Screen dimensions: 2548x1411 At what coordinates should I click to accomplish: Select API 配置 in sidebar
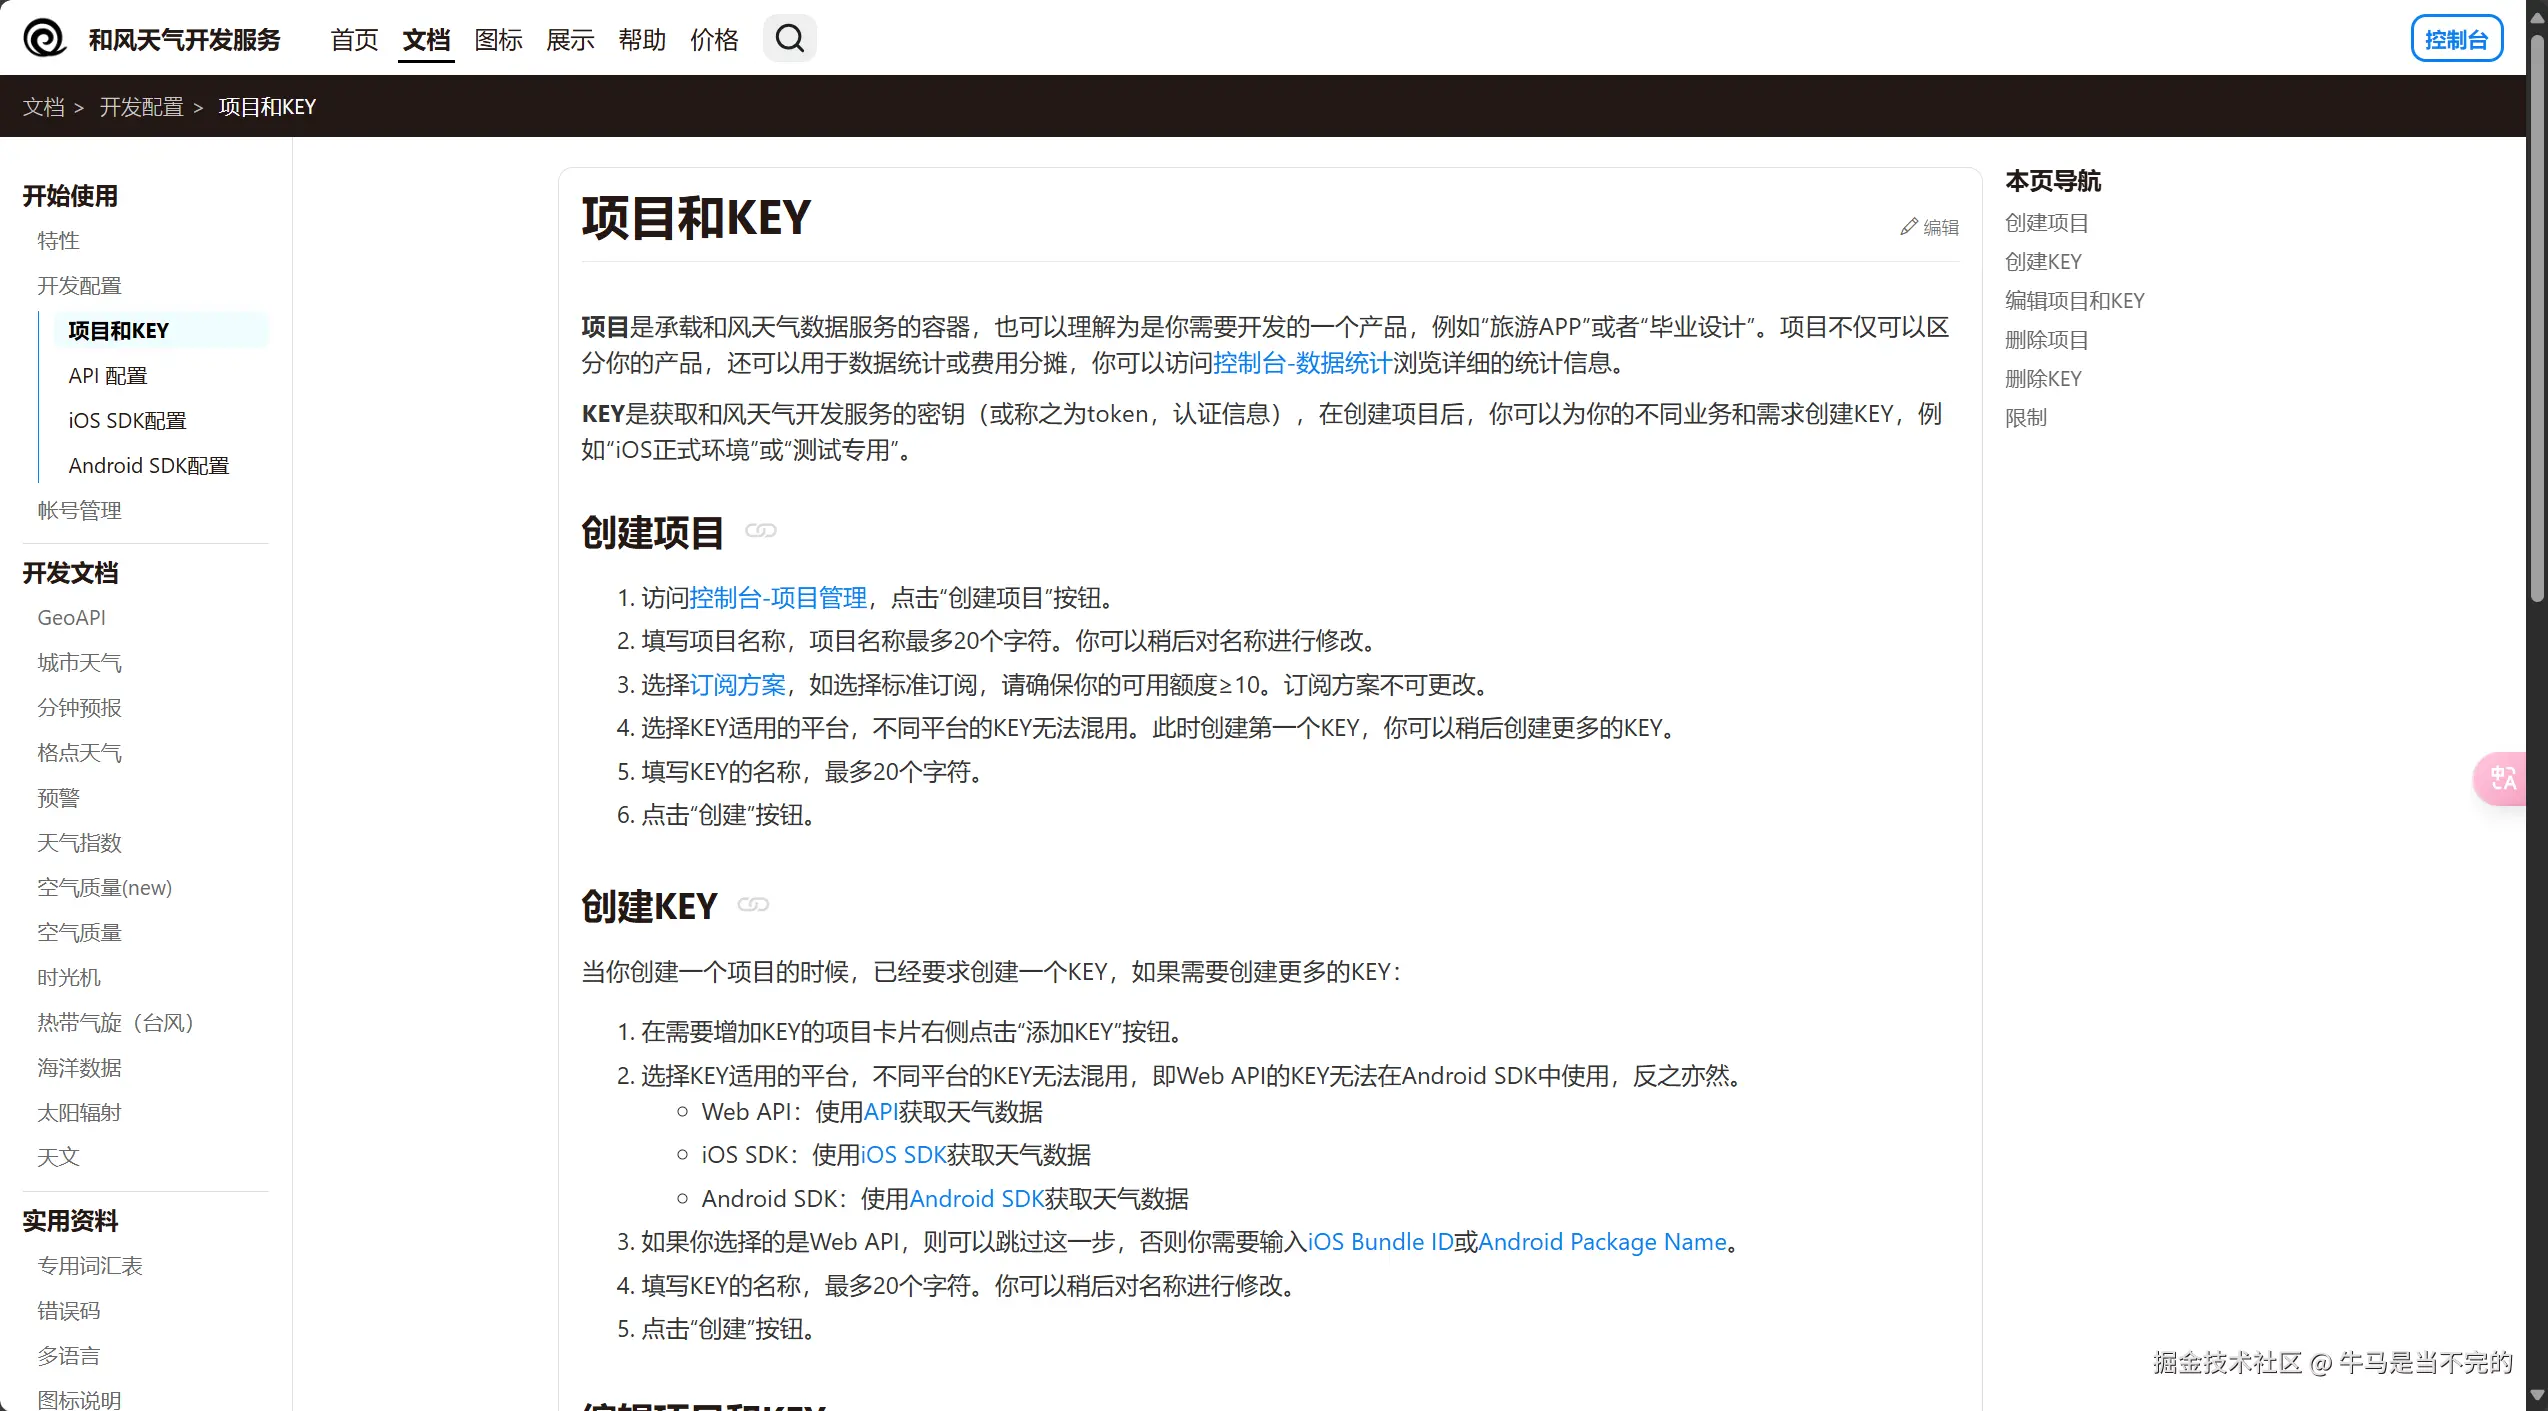click(107, 376)
